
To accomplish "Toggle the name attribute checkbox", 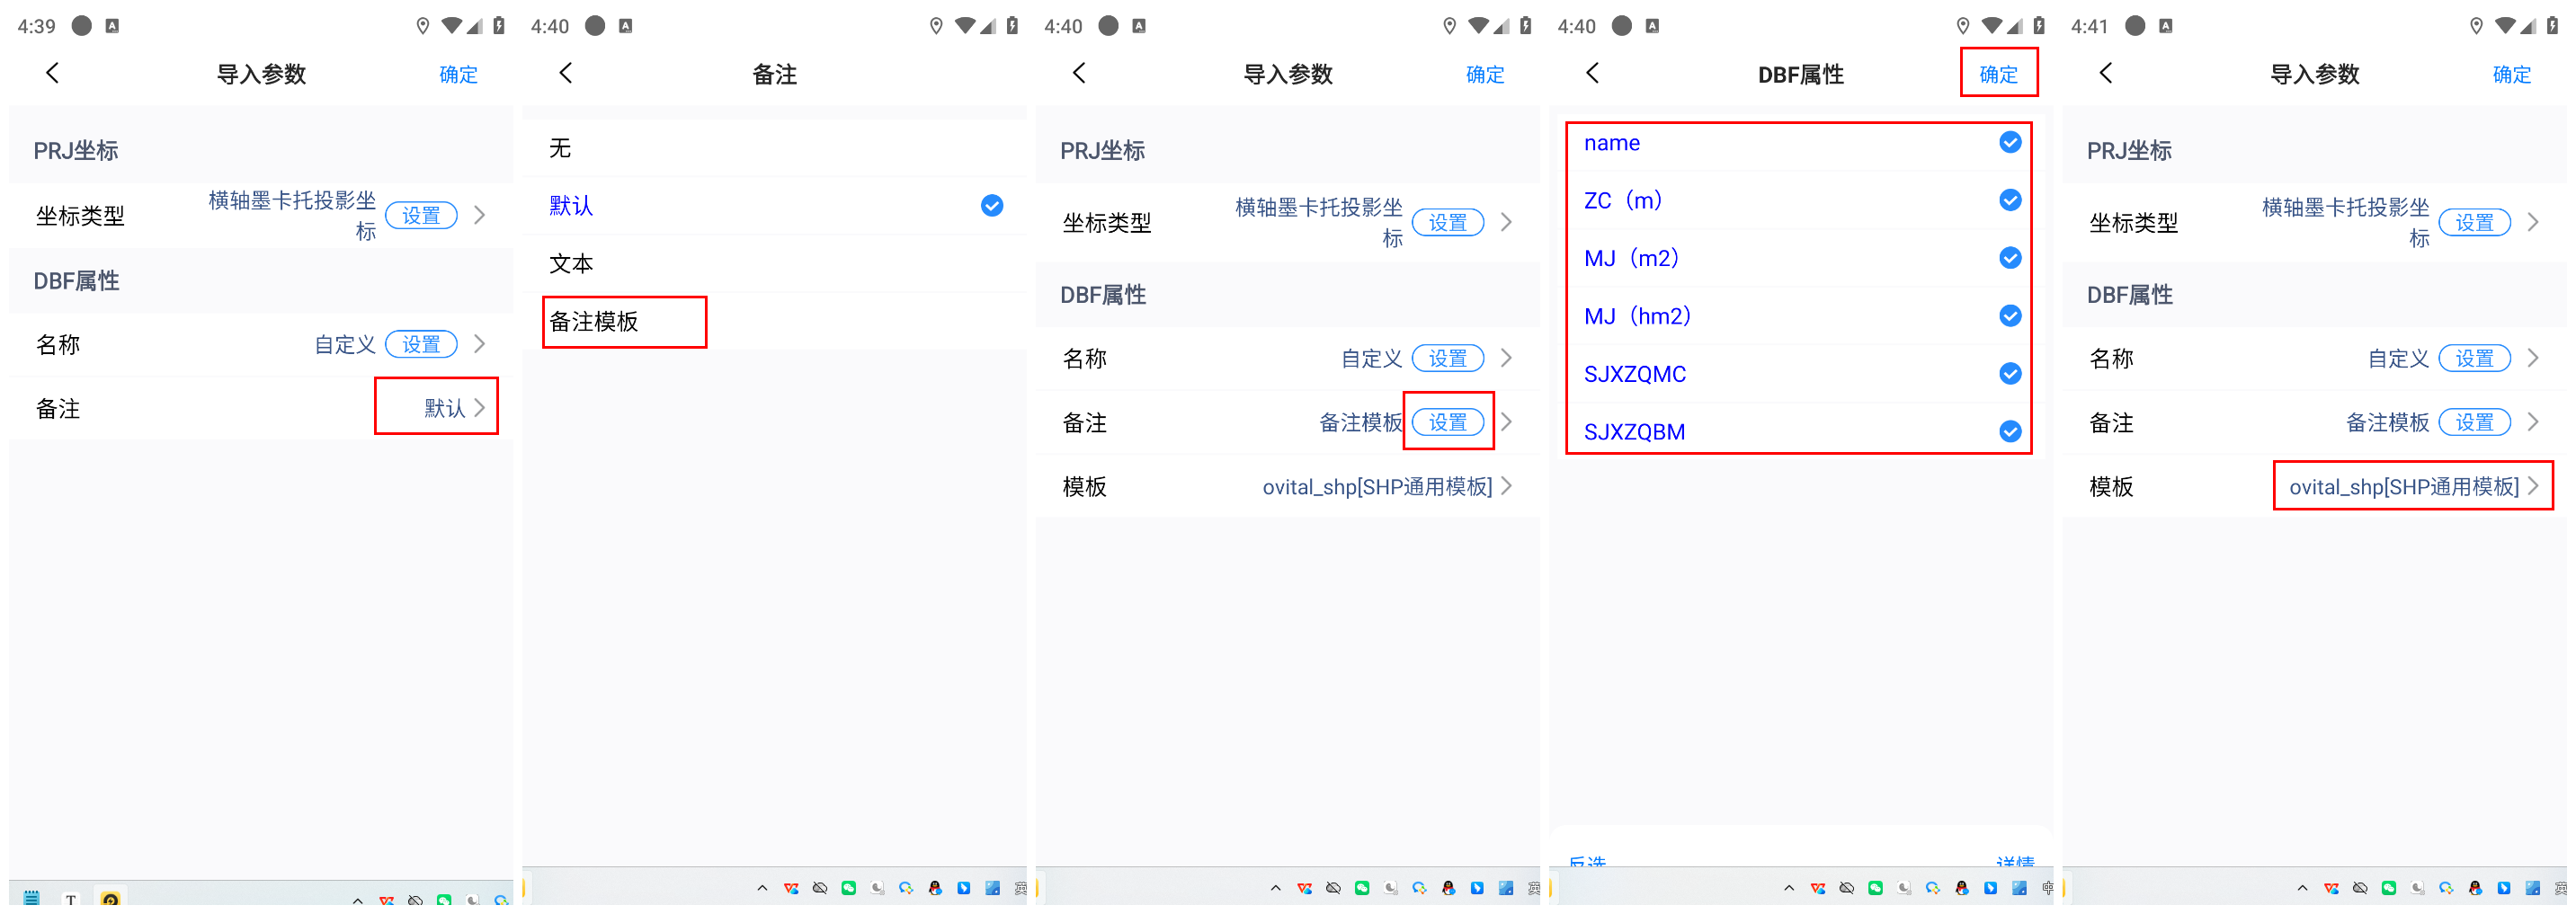I will point(2010,142).
